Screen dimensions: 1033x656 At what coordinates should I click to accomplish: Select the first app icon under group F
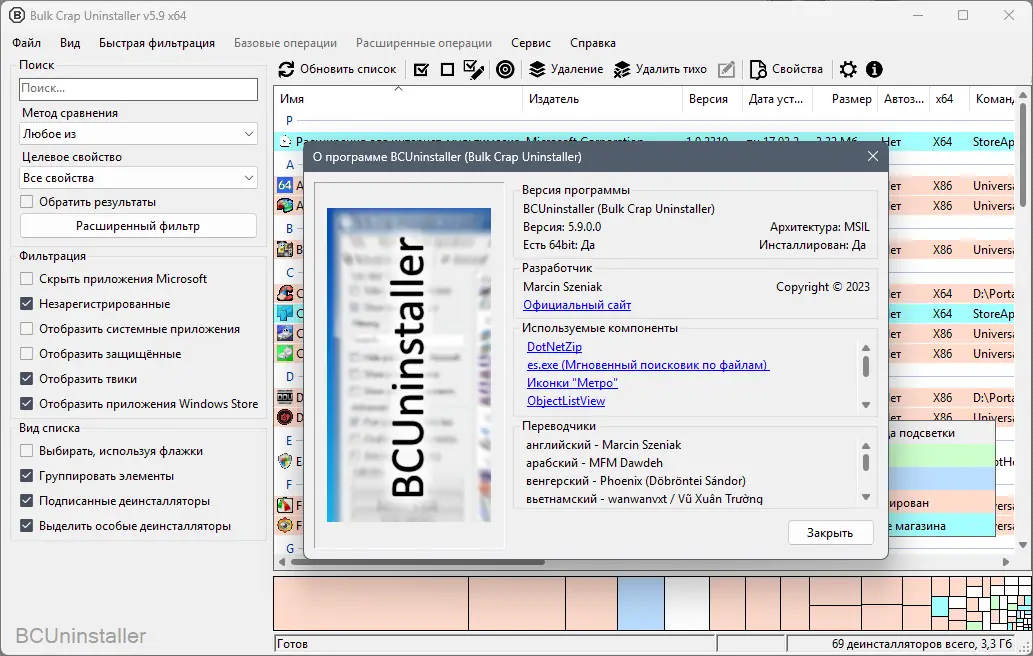tap(285, 506)
